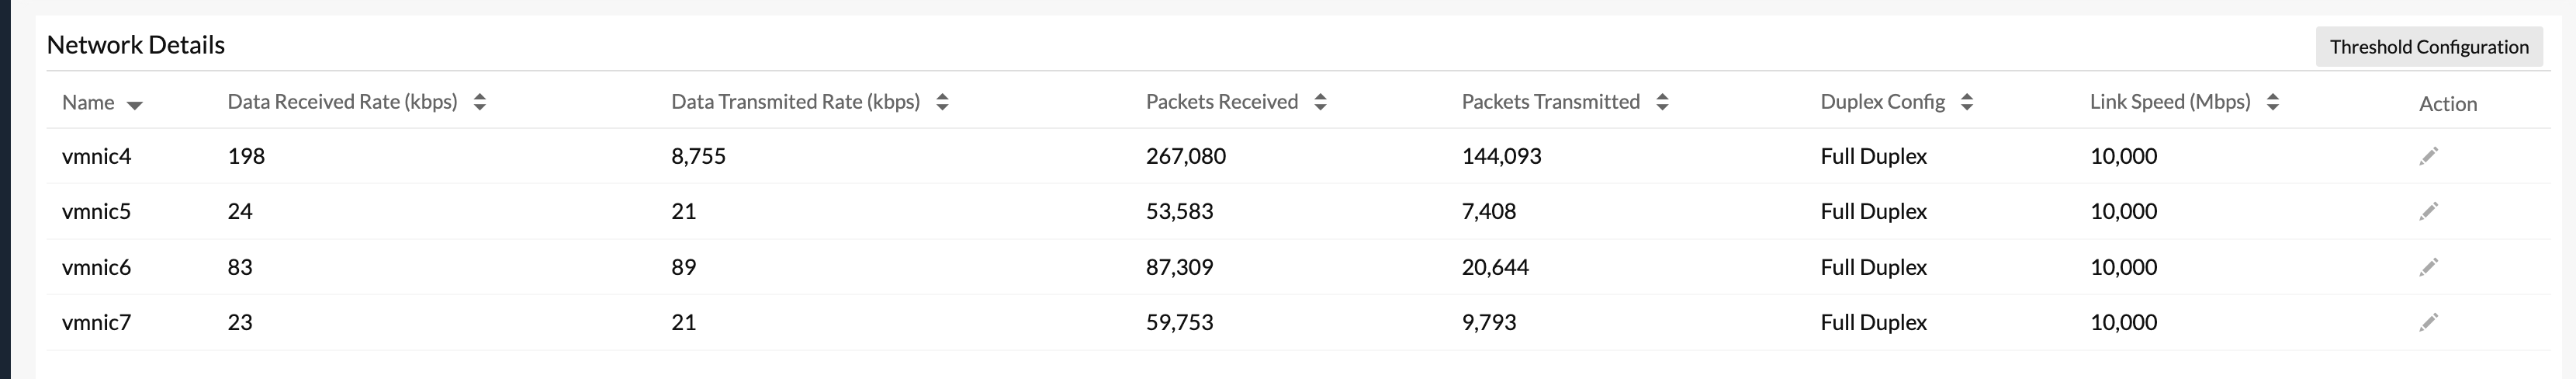
Task: Click the Name column header label
Action: coord(88,102)
